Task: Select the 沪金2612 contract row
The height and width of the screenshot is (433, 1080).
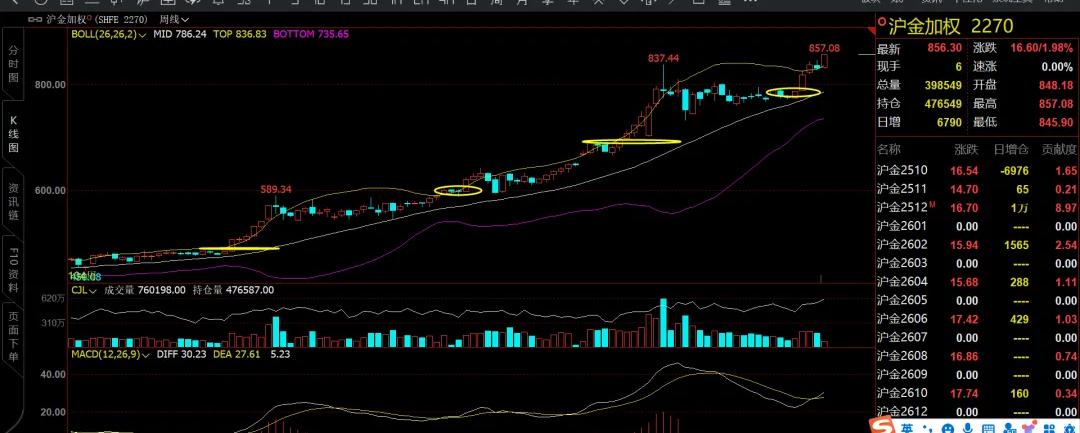Action: [978, 412]
